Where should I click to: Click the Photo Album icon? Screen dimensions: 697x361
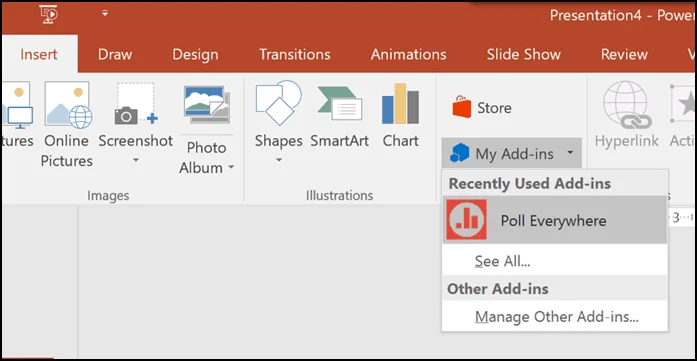click(207, 105)
